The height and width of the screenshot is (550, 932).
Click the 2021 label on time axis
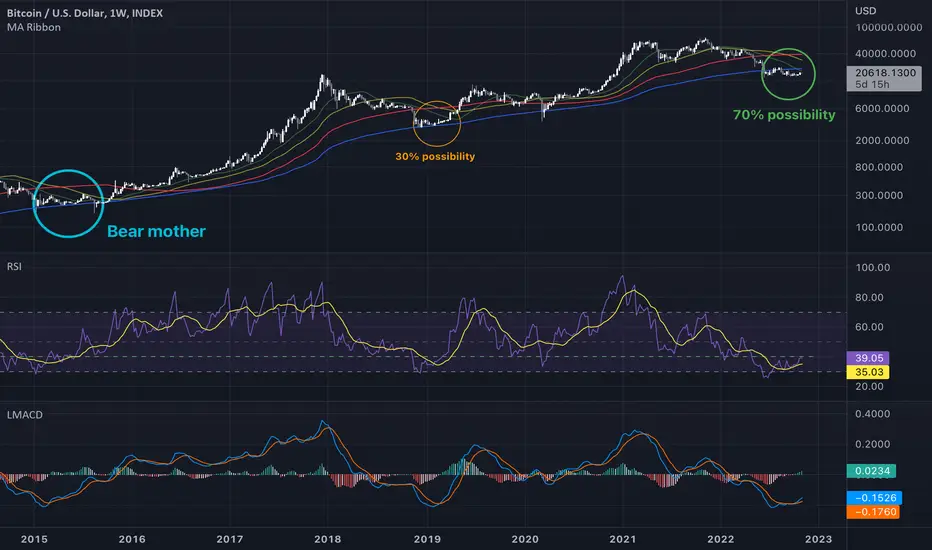623,539
